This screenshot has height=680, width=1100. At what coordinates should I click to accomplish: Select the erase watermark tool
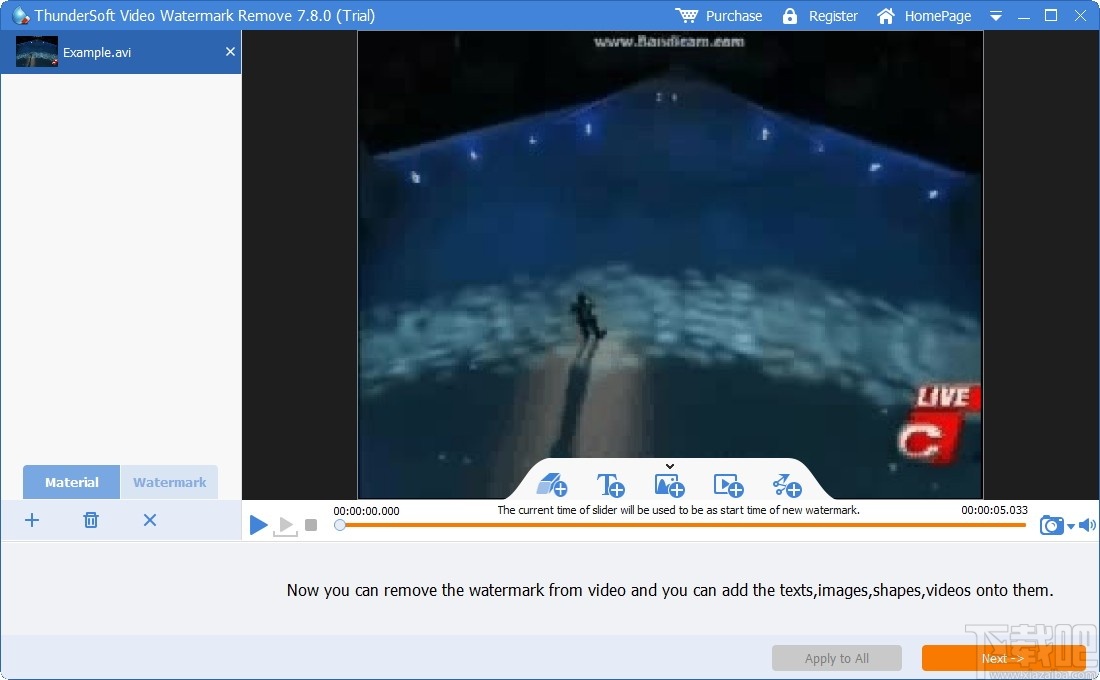click(552, 485)
